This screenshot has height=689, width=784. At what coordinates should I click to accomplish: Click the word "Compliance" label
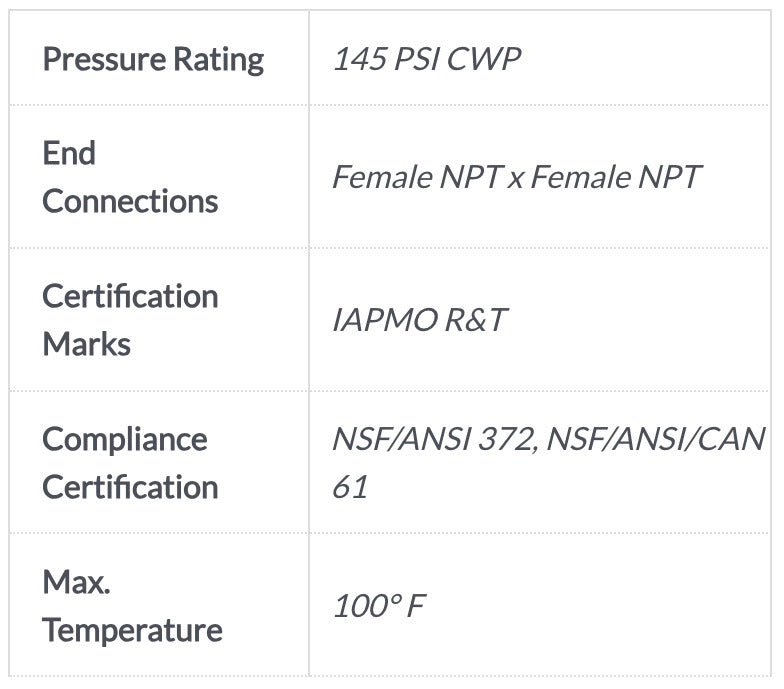(x=124, y=439)
